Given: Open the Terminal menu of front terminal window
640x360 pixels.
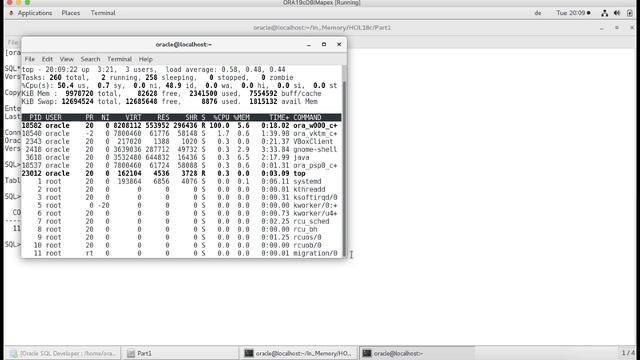Looking at the screenshot, I should 119,59.
